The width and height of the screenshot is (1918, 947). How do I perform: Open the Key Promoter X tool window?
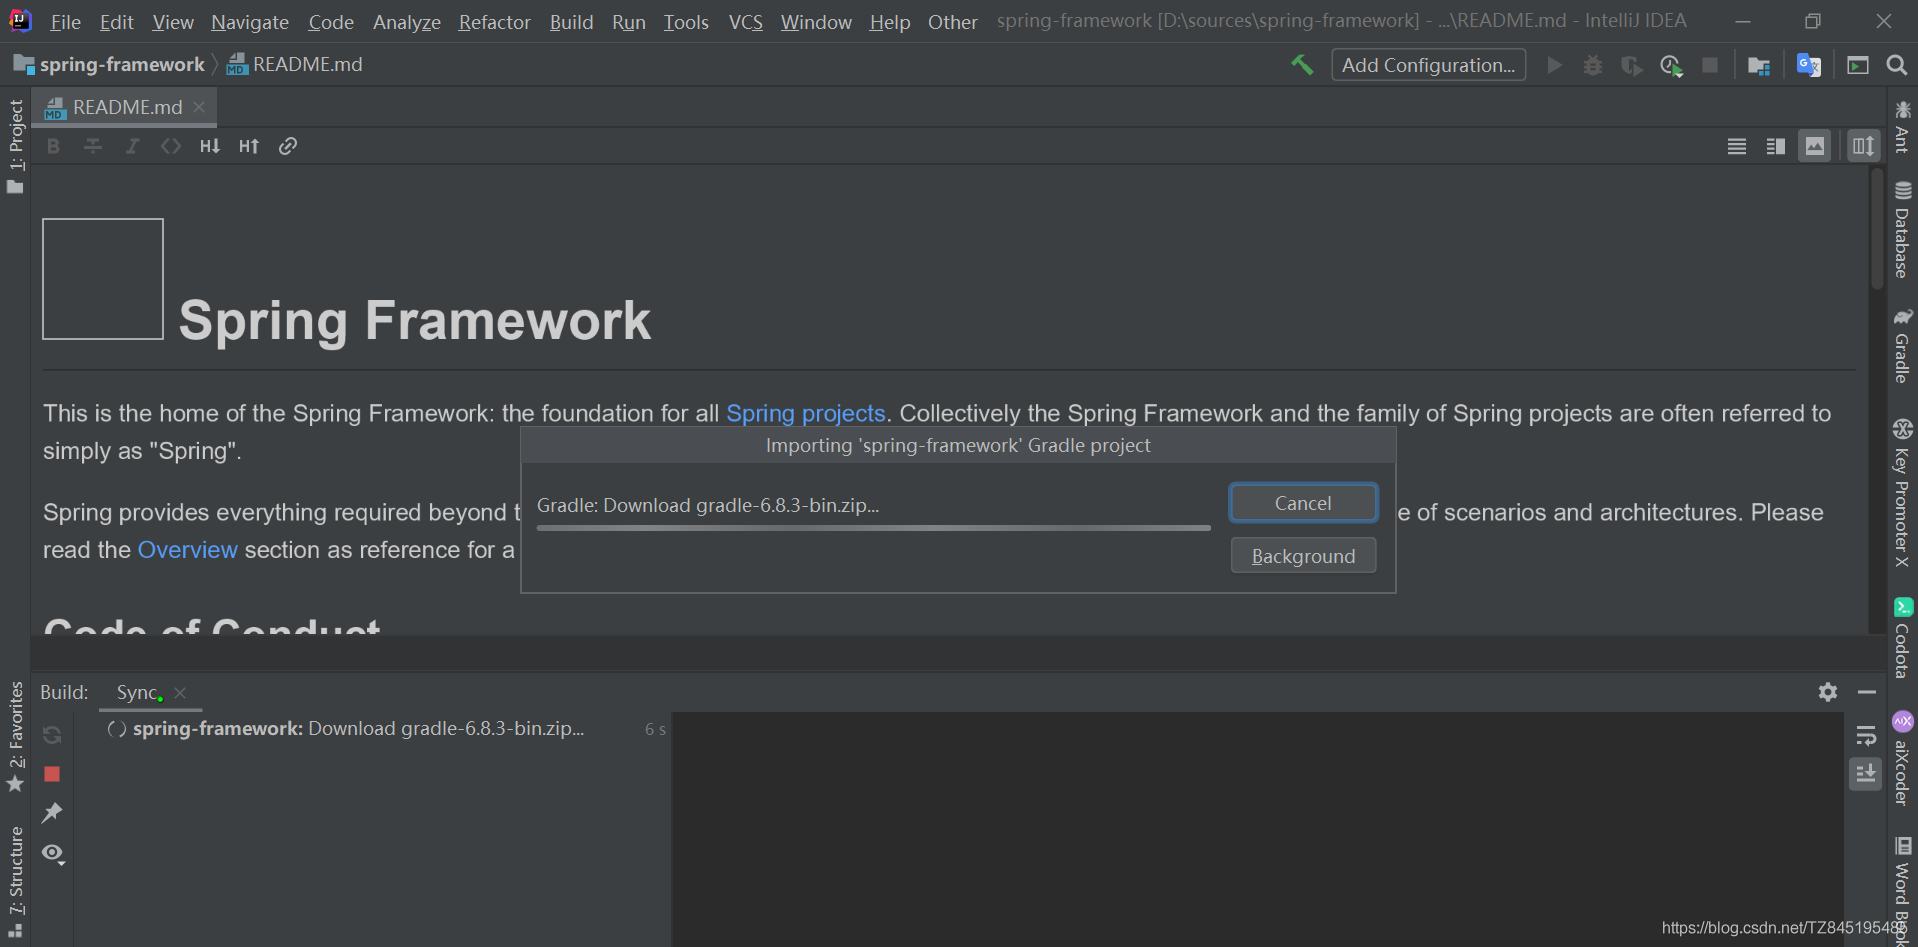point(1902,493)
